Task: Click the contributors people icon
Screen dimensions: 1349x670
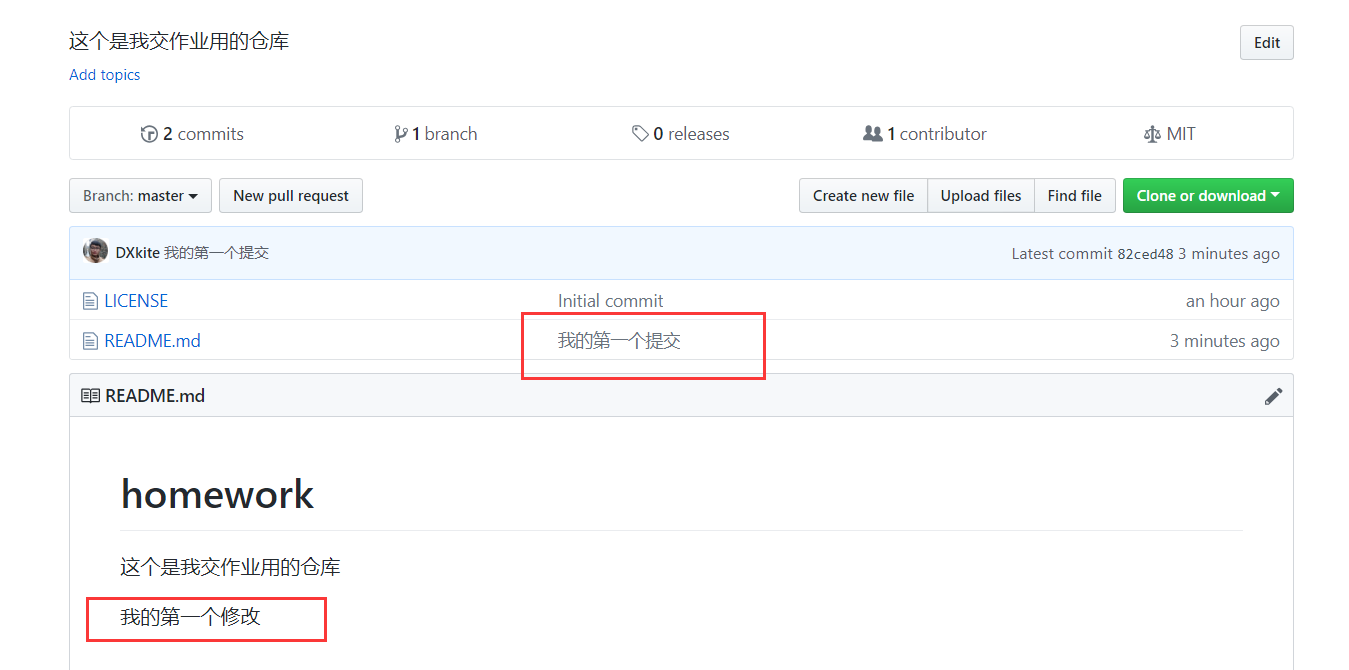Action: (x=872, y=134)
